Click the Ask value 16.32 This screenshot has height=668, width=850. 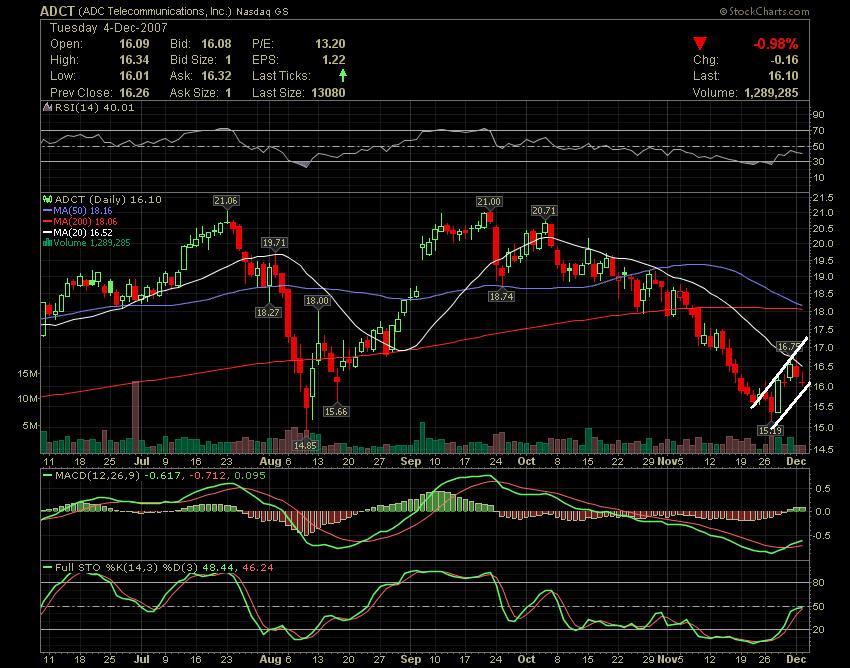click(x=216, y=76)
